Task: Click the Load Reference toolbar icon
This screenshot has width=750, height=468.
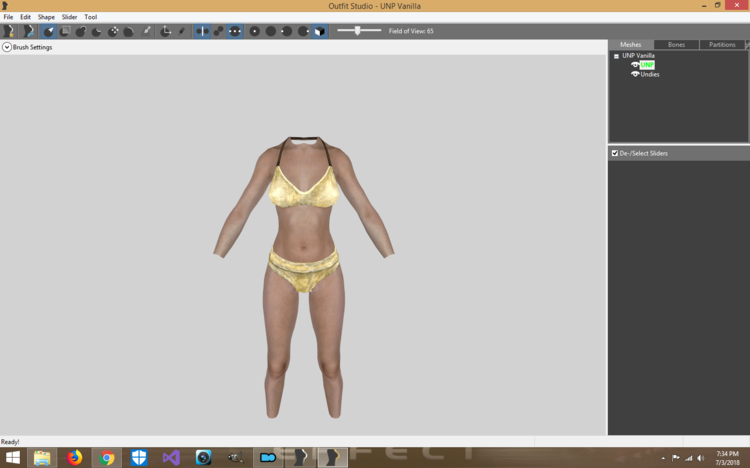Action: (x=28, y=31)
